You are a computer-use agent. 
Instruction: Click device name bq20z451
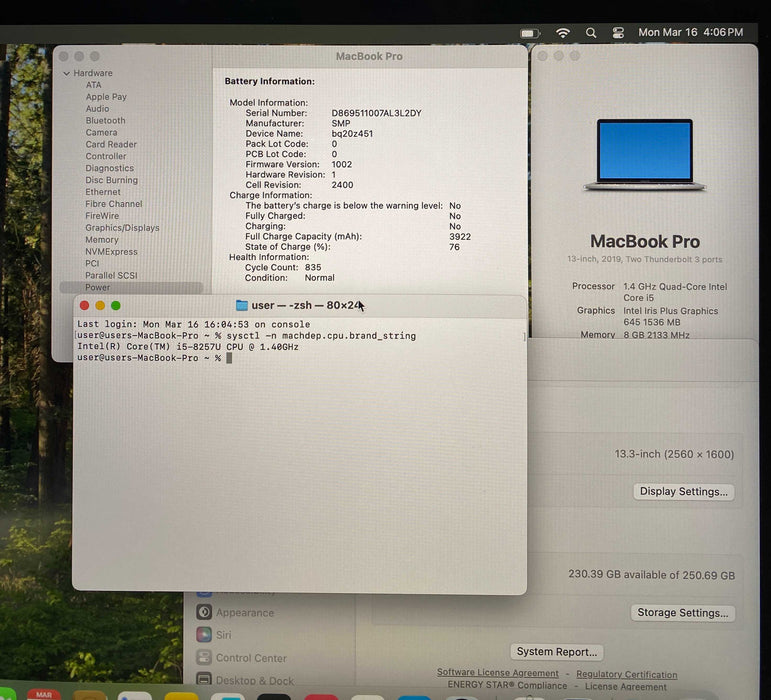(352, 134)
